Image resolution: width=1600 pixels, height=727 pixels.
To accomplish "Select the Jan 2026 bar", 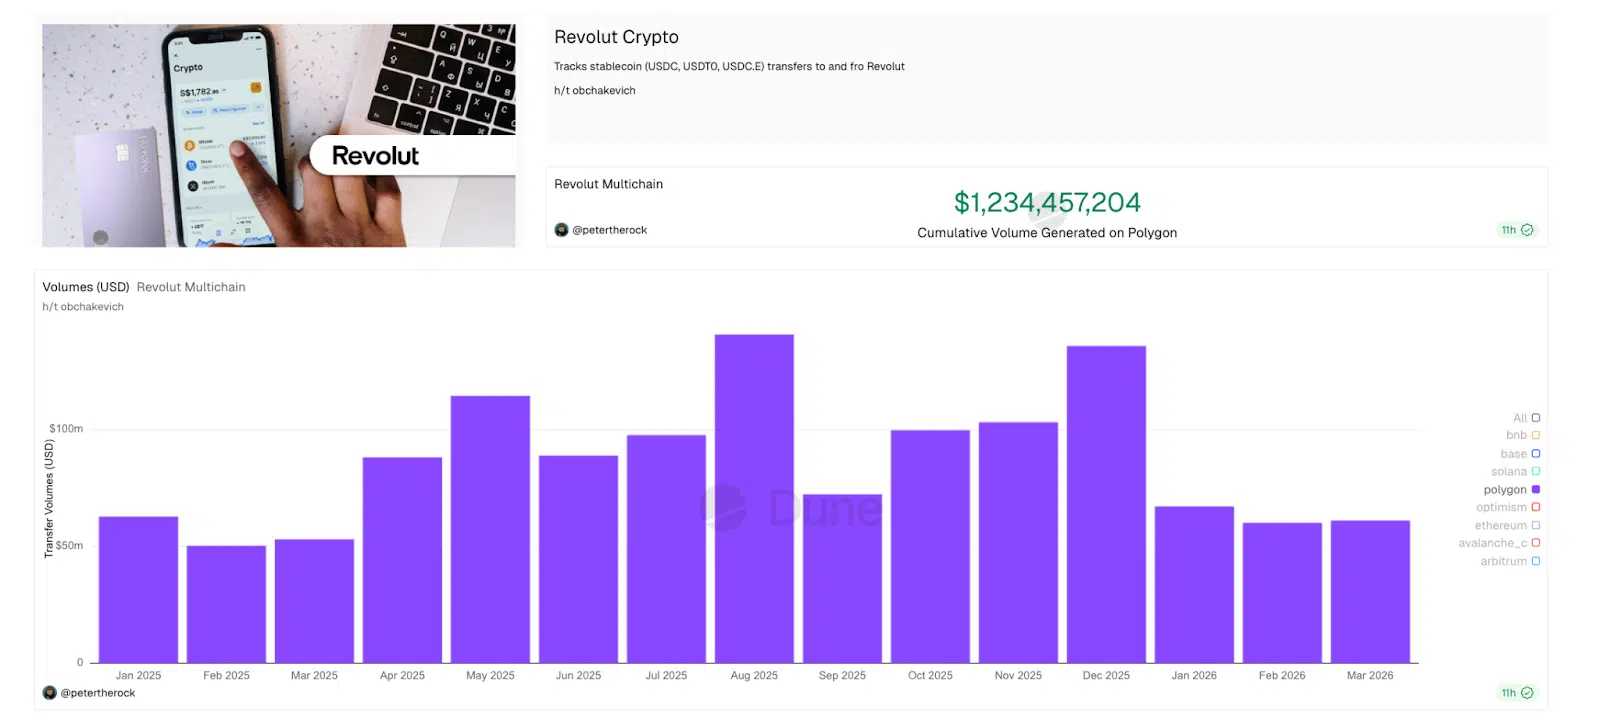I will point(1194,584).
